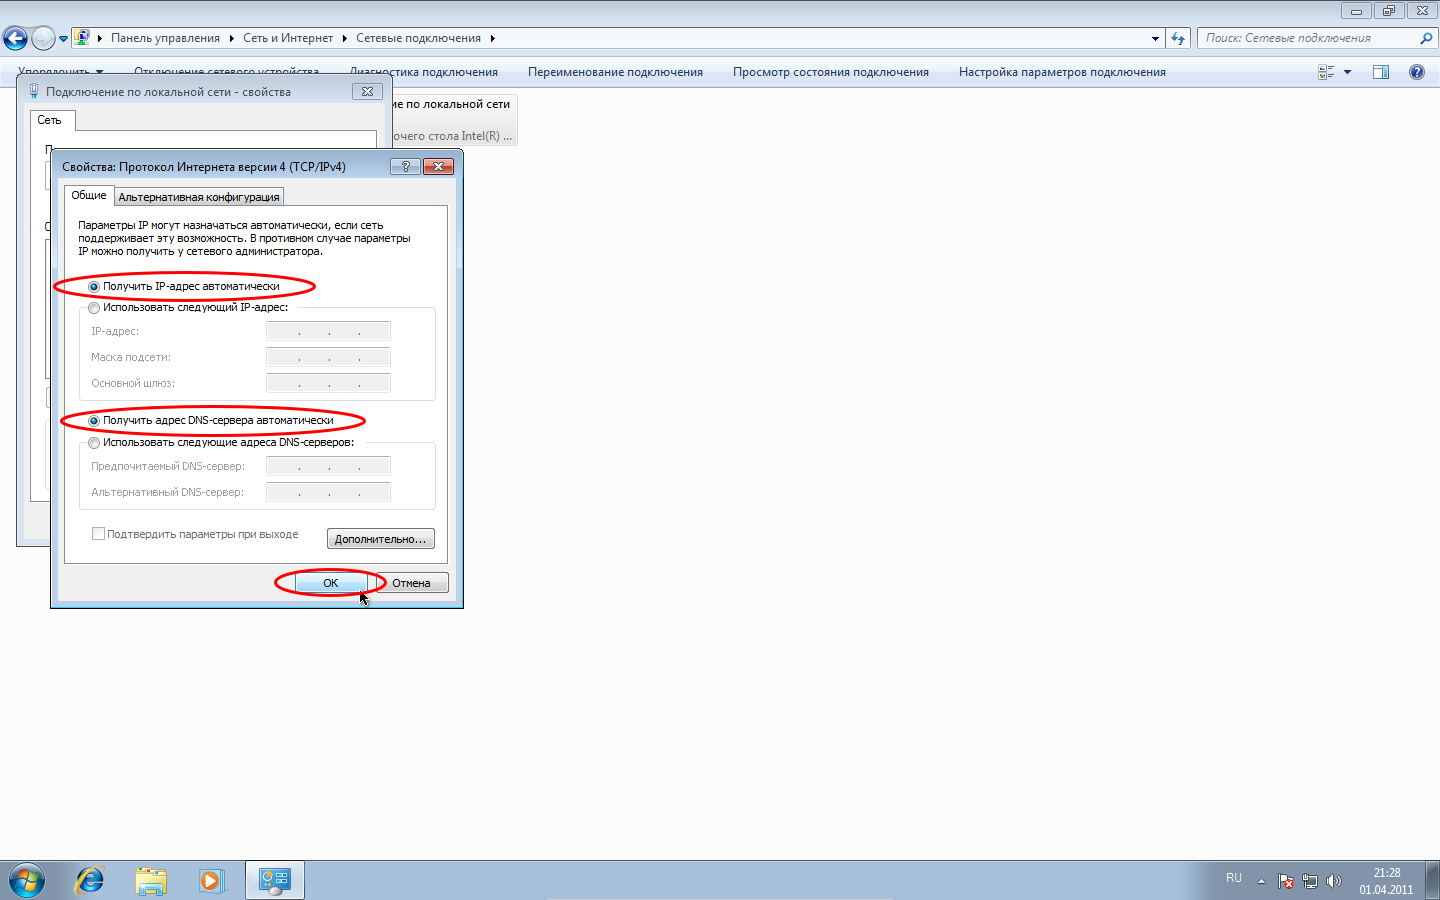The height and width of the screenshot is (900, 1440).
Task: Open the address bar history dropdown
Action: coord(1155,38)
